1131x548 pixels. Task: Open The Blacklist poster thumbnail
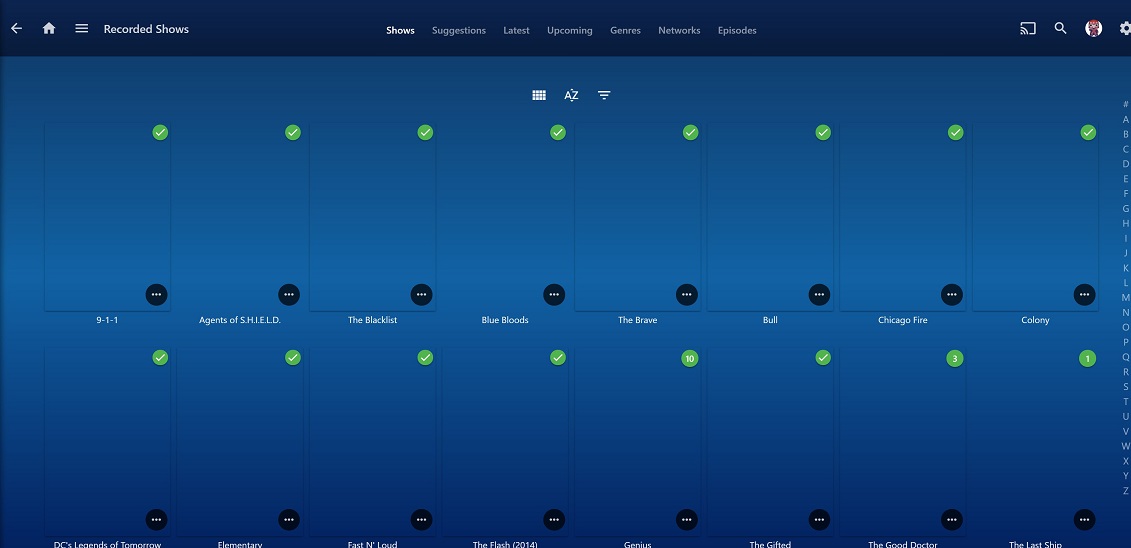(372, 217)
